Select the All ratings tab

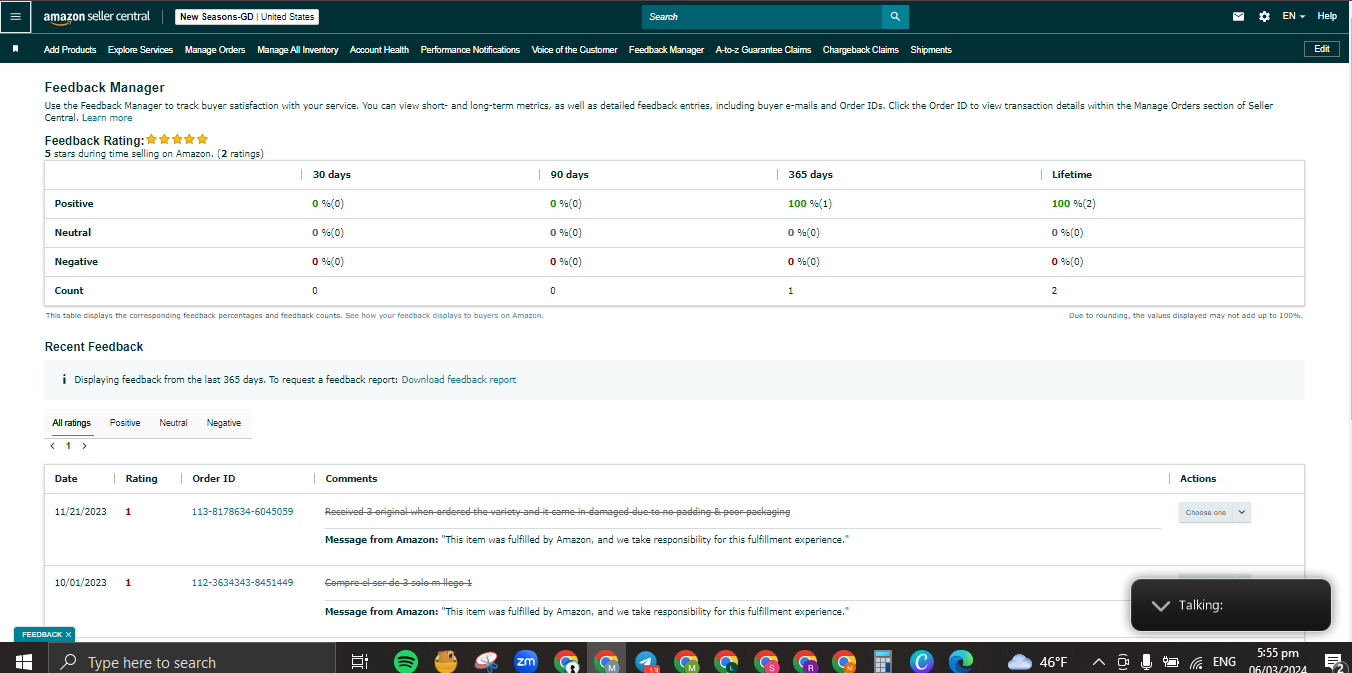click(72, 423)
